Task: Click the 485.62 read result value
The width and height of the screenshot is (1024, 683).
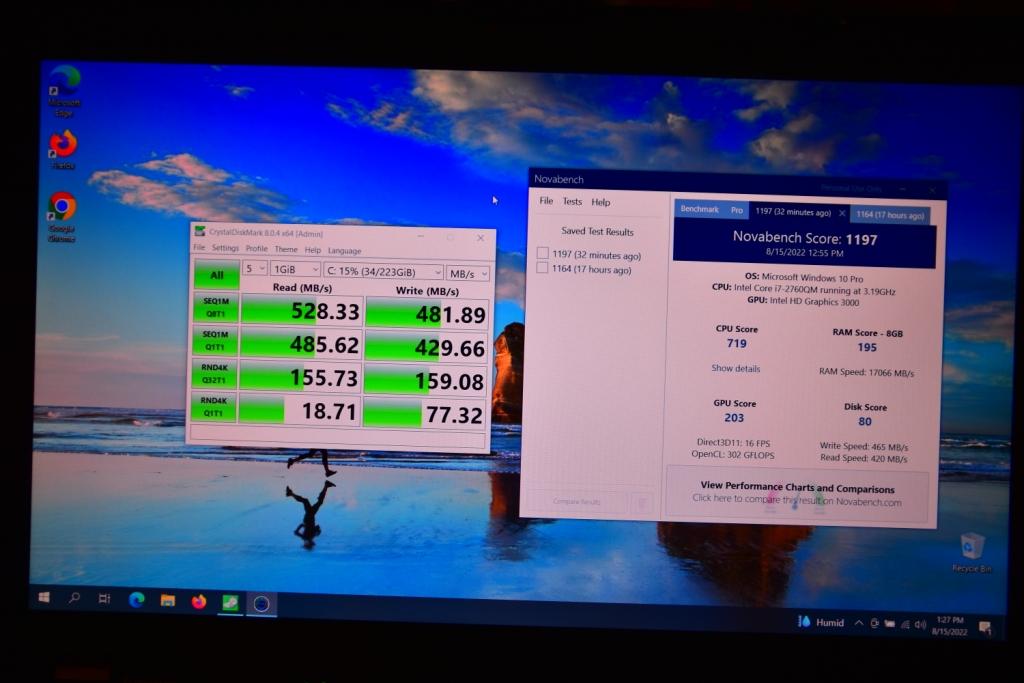Action: point(325,344)
